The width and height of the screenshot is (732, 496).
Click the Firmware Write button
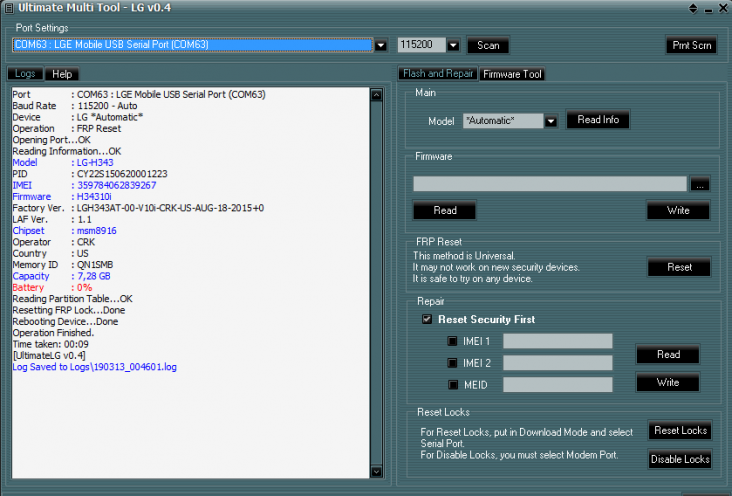click(x=678, y=211)
